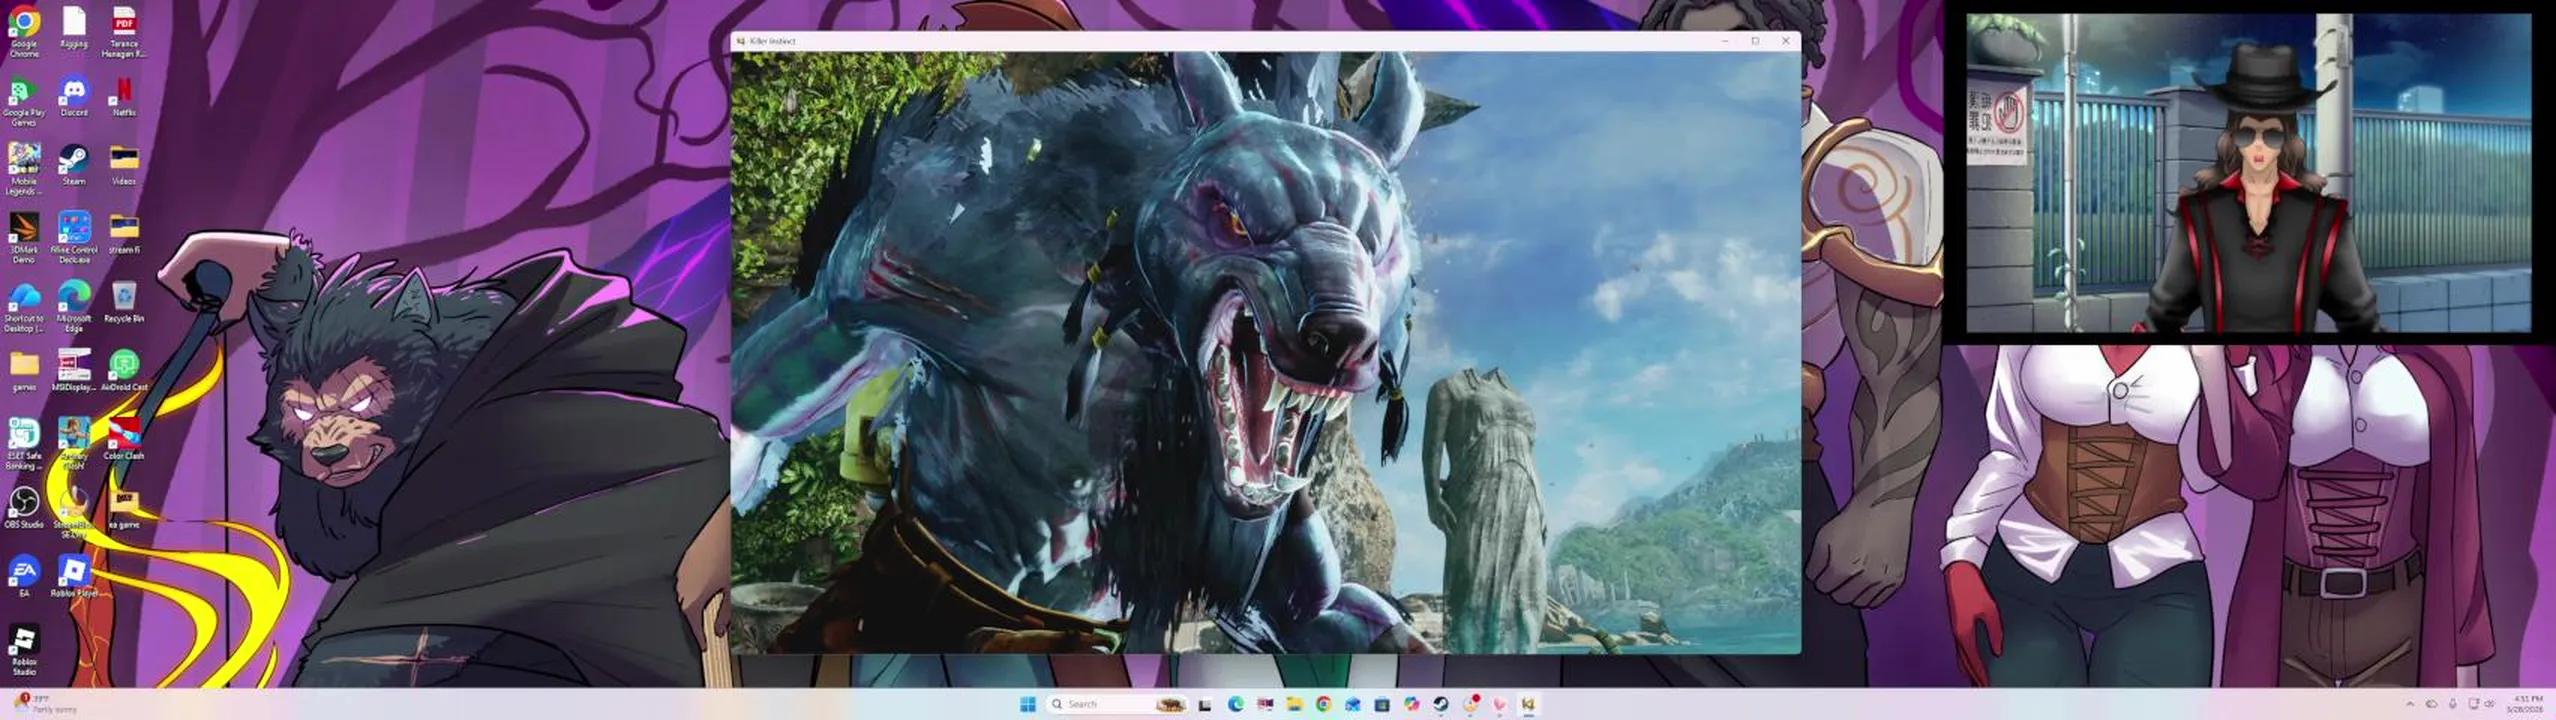Open Google Chrome from the taskbar
The width and height of the screenshot is (2556, 720).
pyautogui.click(x=1323, y=704)
